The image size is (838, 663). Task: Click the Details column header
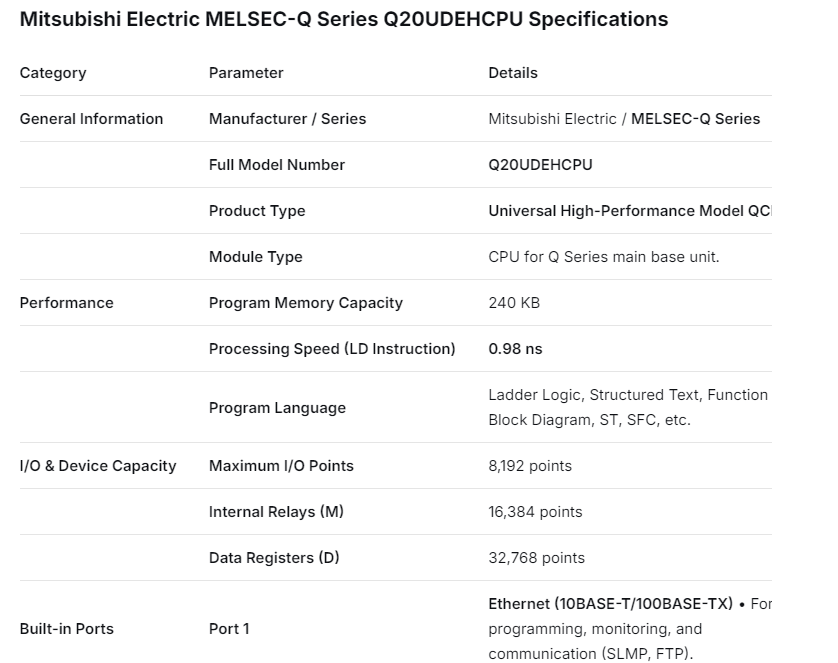[513, 73]
